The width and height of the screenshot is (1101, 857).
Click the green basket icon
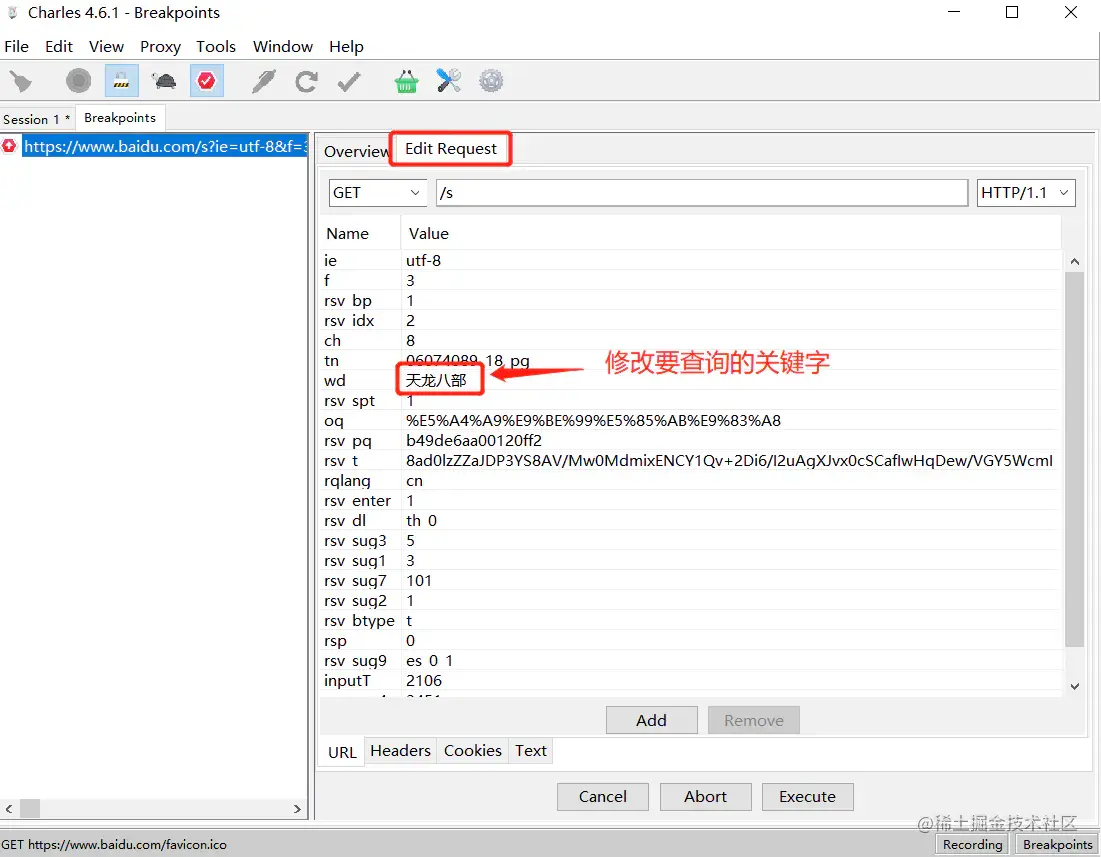(x=407, y=81)
